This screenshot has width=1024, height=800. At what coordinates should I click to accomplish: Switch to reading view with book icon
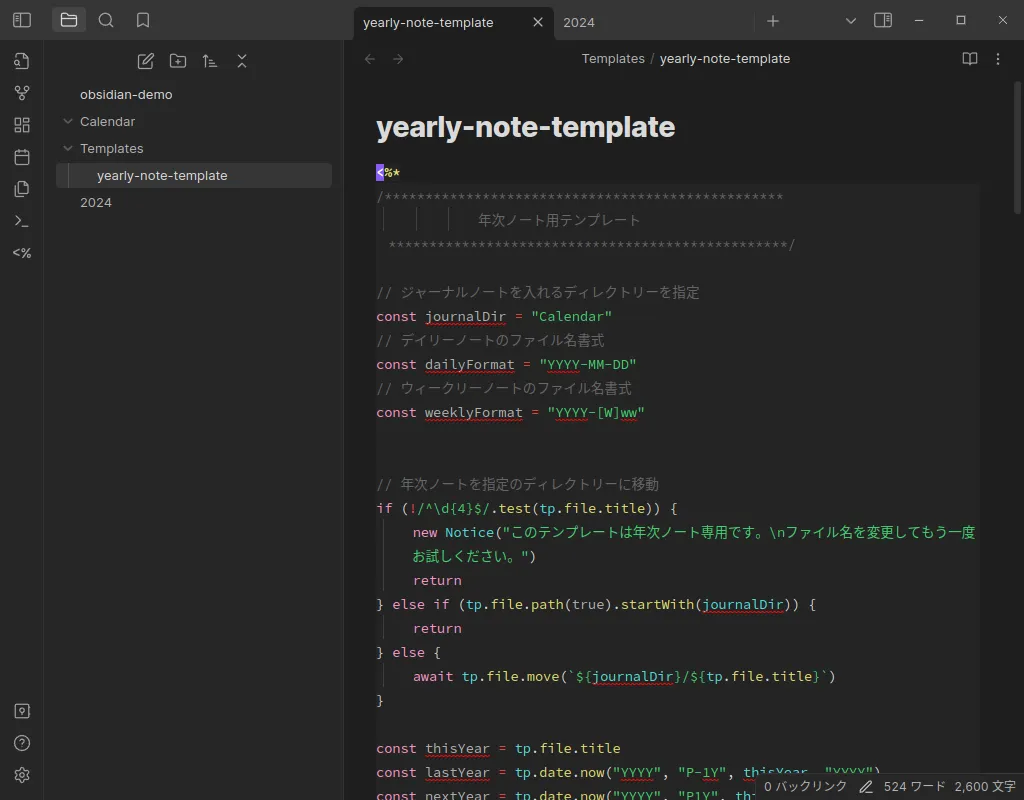969,59
